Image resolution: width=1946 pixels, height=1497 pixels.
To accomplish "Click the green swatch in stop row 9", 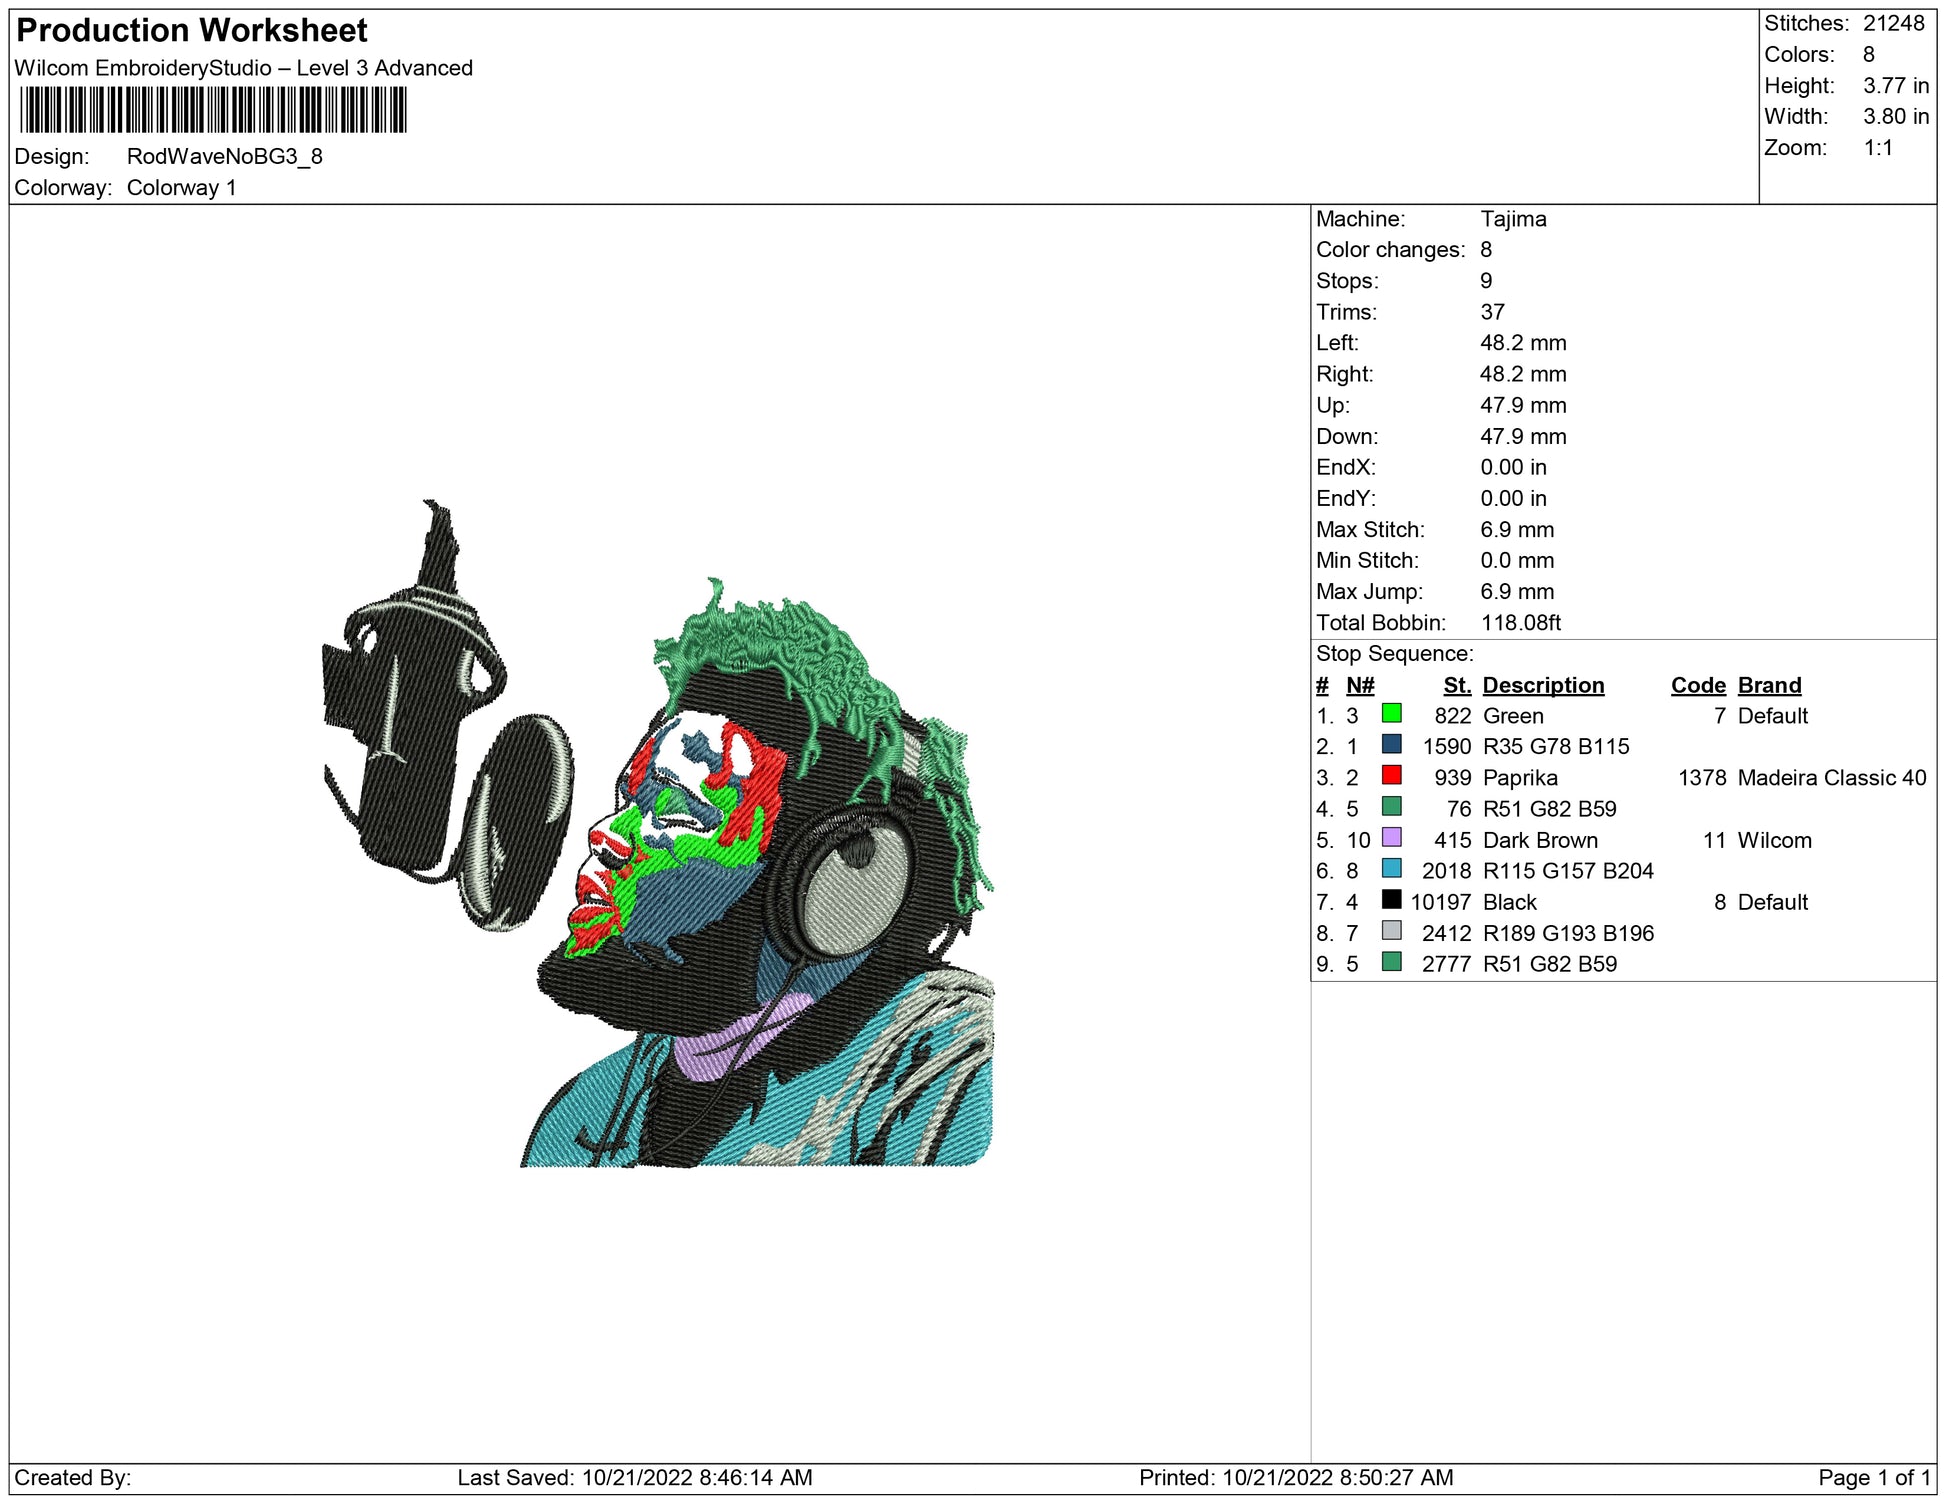I will click(x=1391, y=962).
